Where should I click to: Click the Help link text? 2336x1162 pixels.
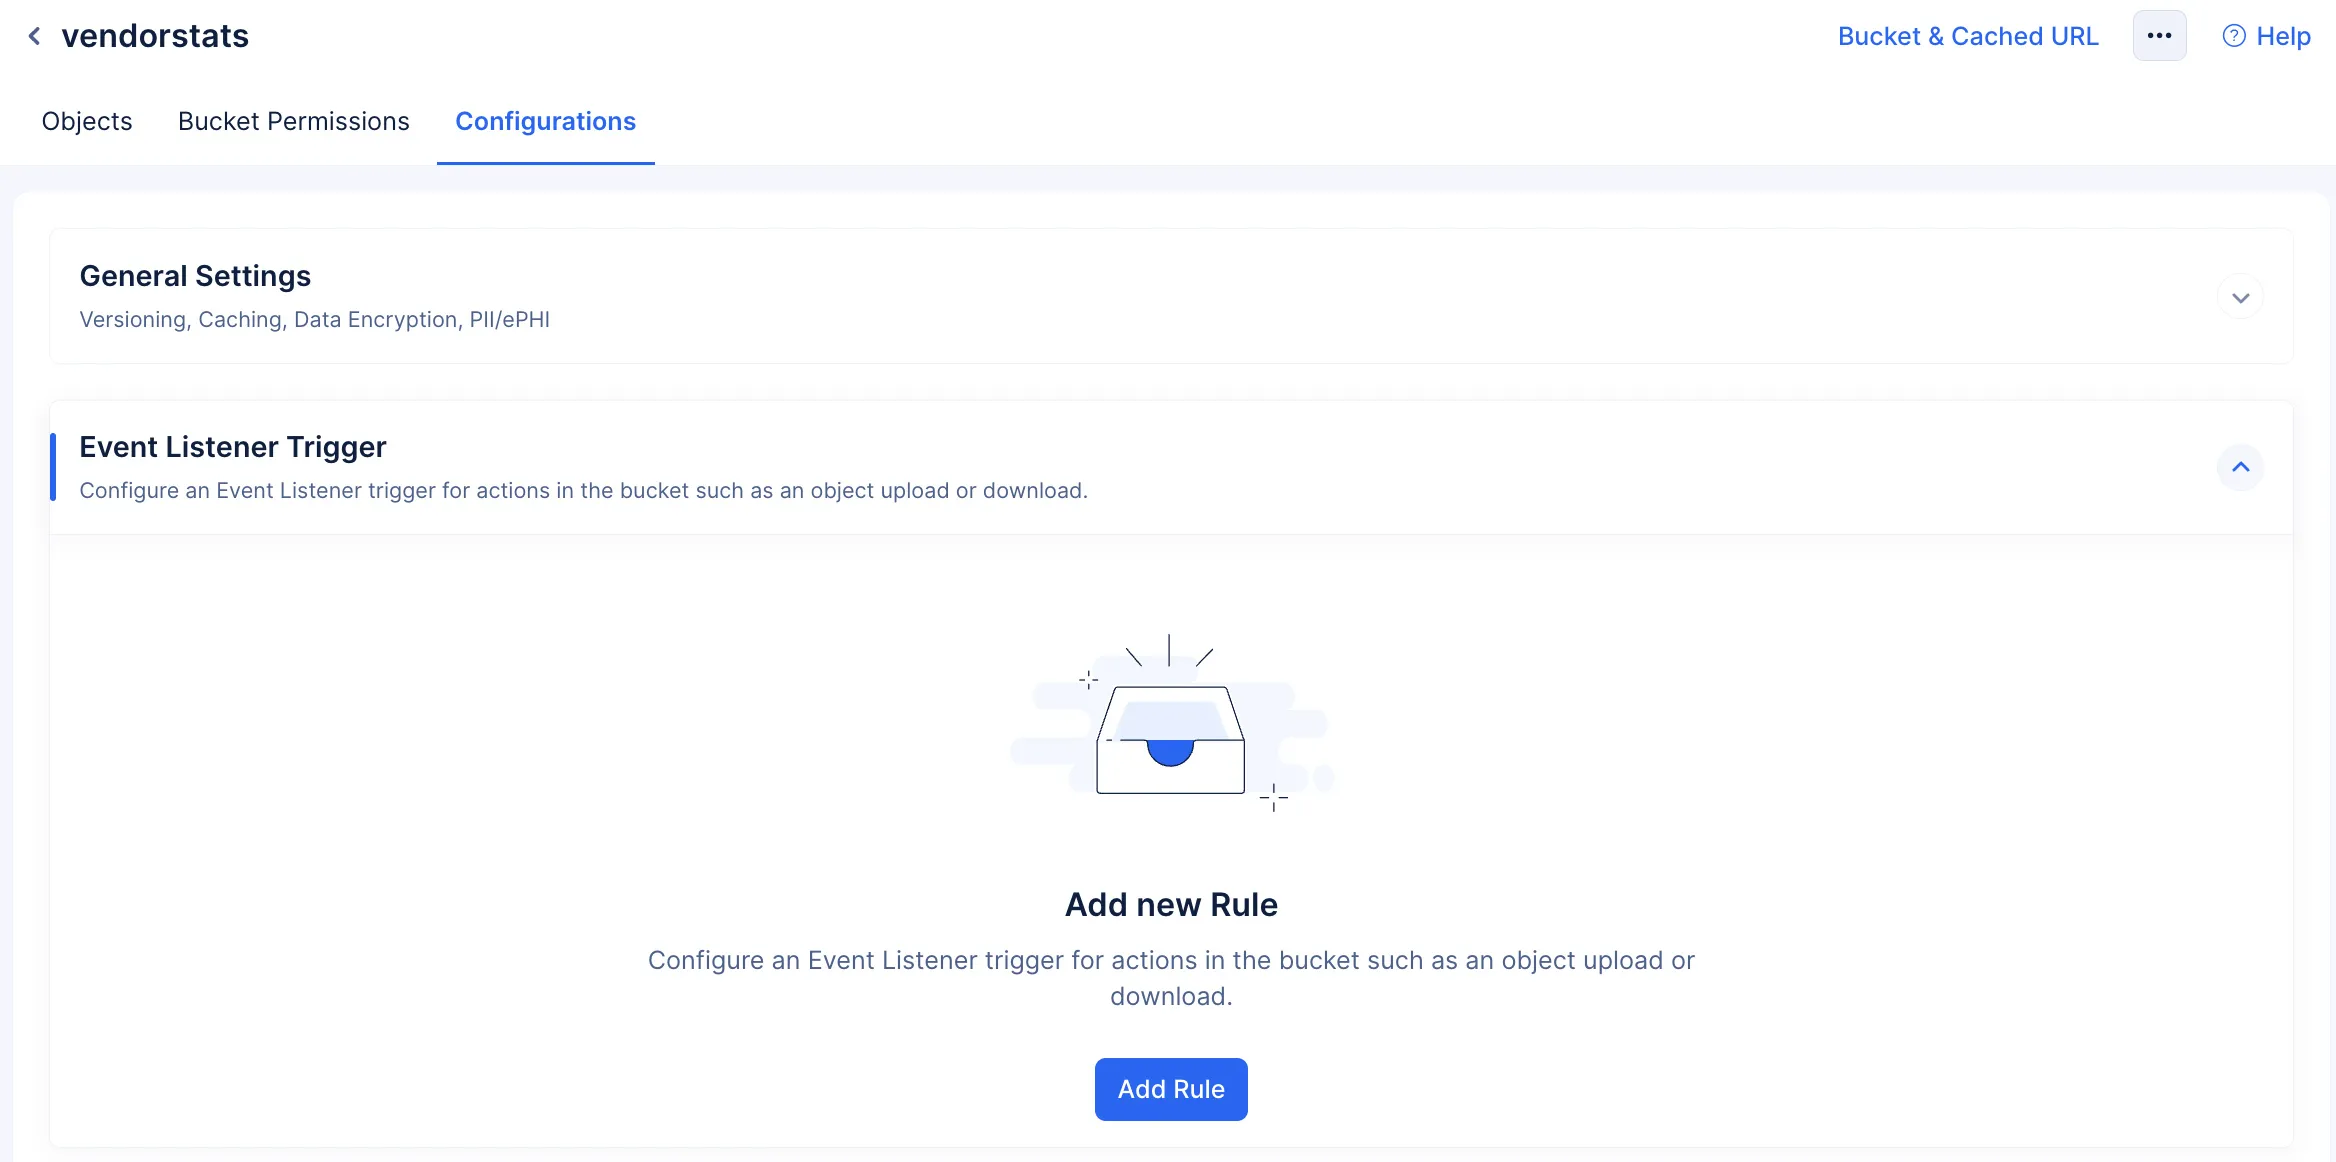coord(2283,36)
